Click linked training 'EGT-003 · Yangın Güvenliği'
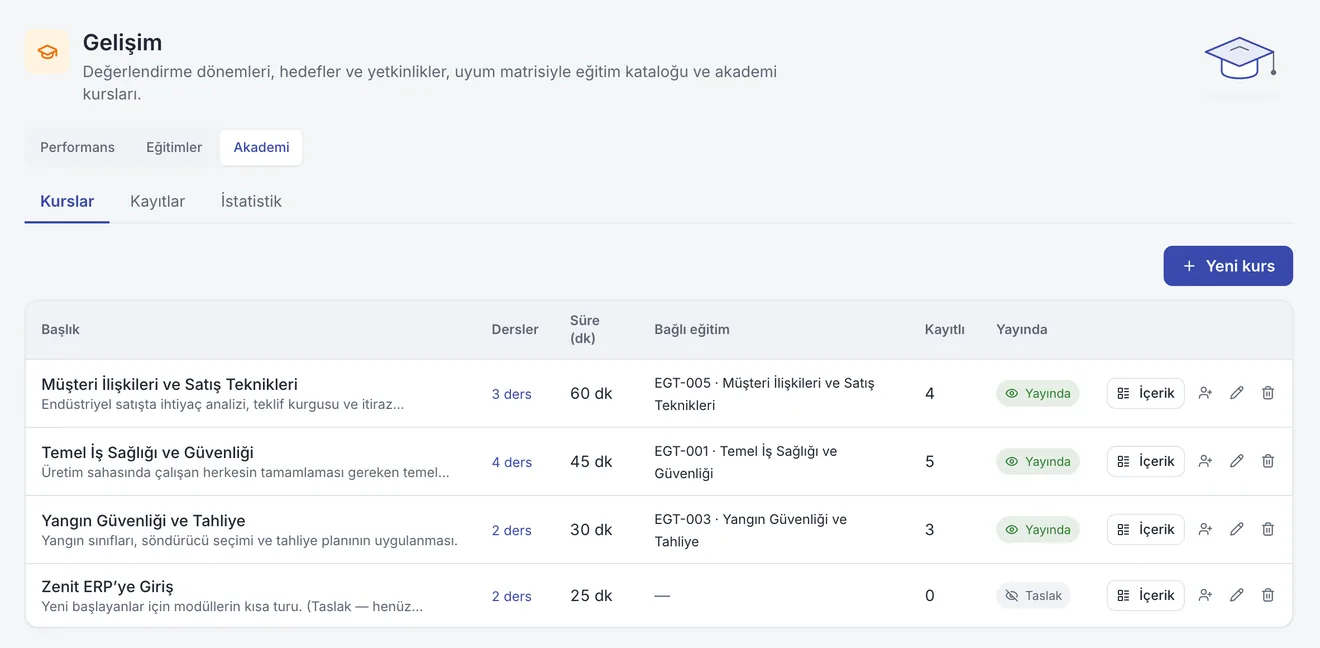1320x648 pixels. point(750,530)
